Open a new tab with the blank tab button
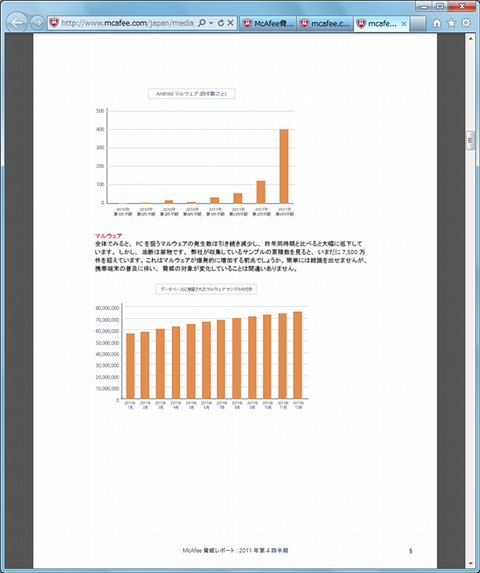 pos(418,24)
